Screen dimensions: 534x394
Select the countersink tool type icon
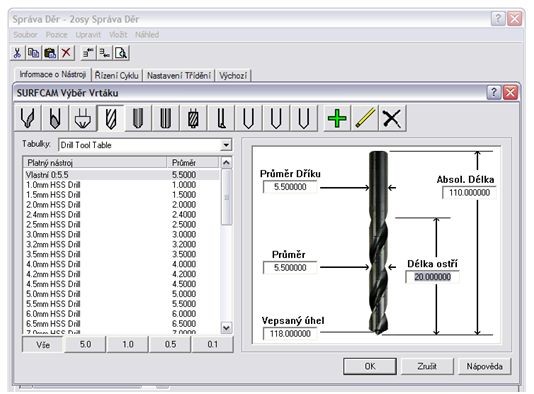[83, 119]
